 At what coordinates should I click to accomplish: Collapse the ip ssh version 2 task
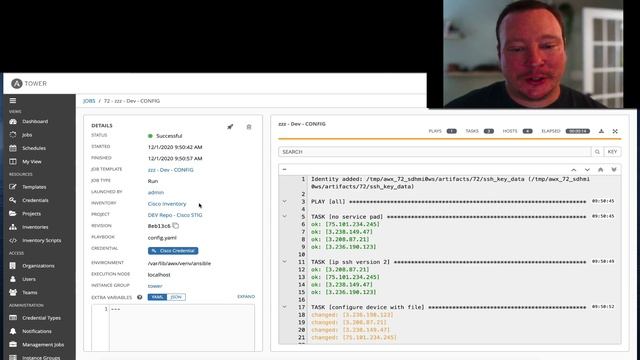(x=284, y=262)
